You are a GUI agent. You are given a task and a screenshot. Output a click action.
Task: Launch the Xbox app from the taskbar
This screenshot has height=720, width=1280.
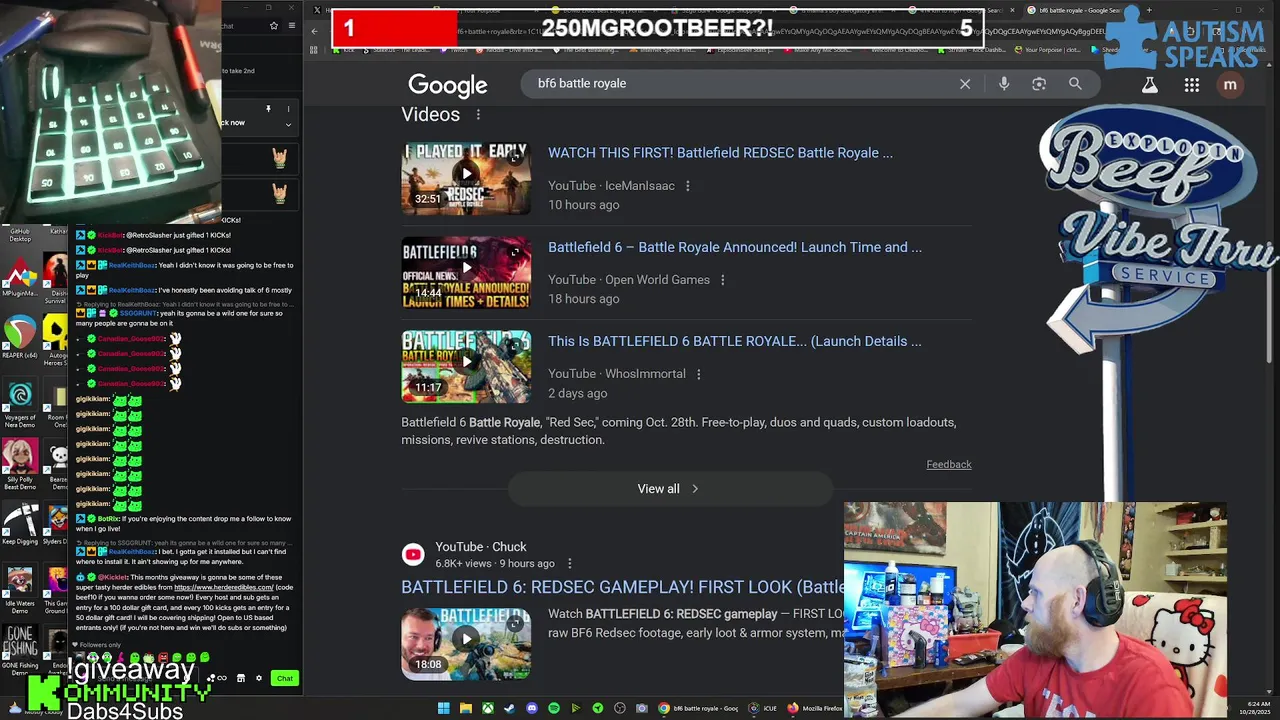point(488,708)
